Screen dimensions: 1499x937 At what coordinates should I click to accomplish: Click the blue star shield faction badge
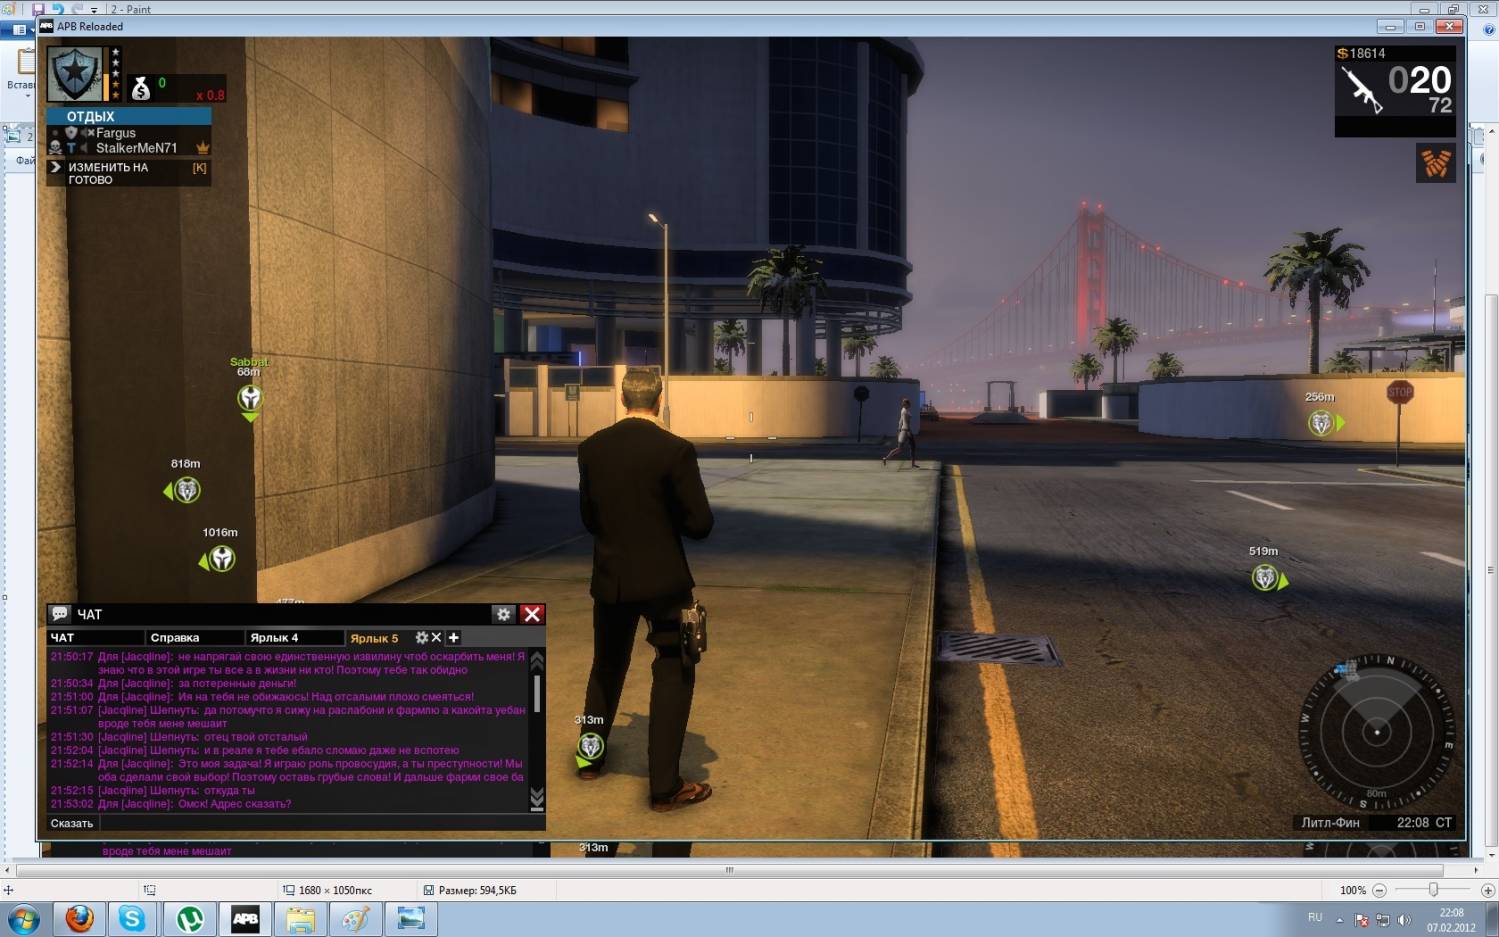(x=76, y=74)
